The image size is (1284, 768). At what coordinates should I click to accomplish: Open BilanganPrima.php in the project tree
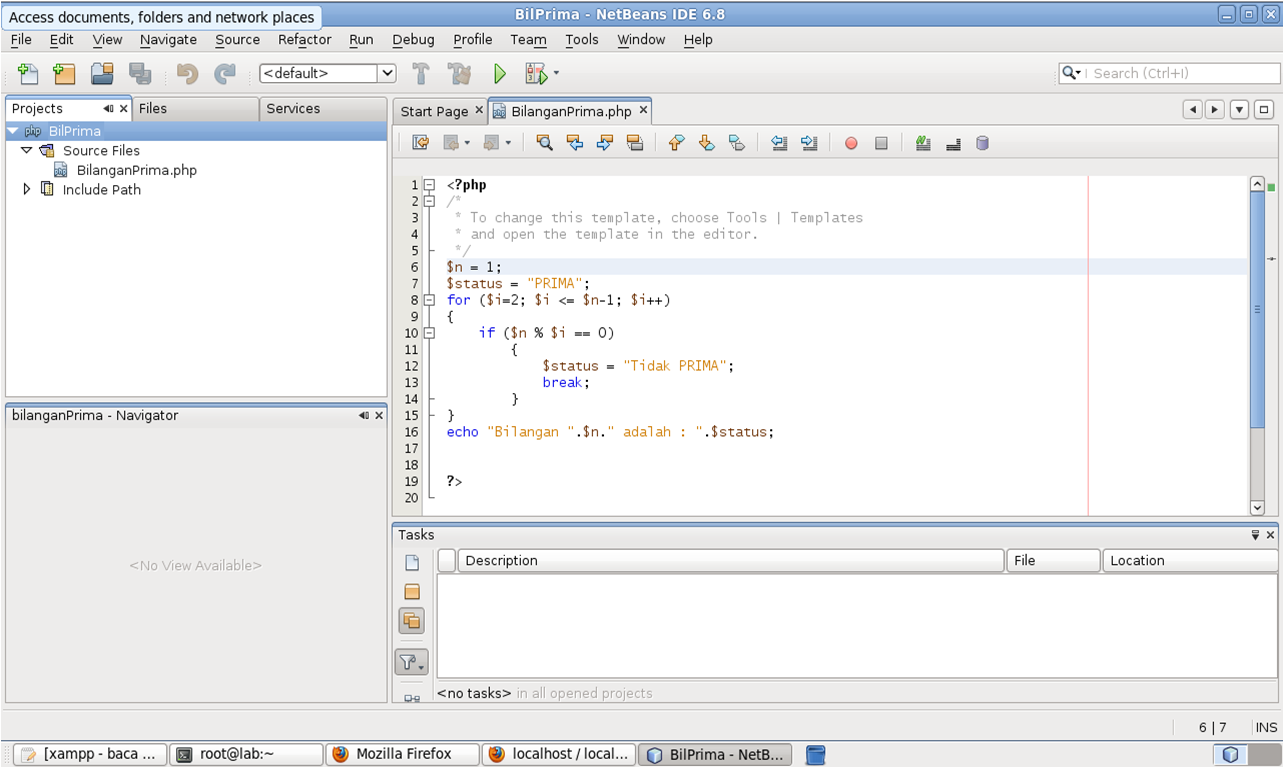(x=136, y=170)
